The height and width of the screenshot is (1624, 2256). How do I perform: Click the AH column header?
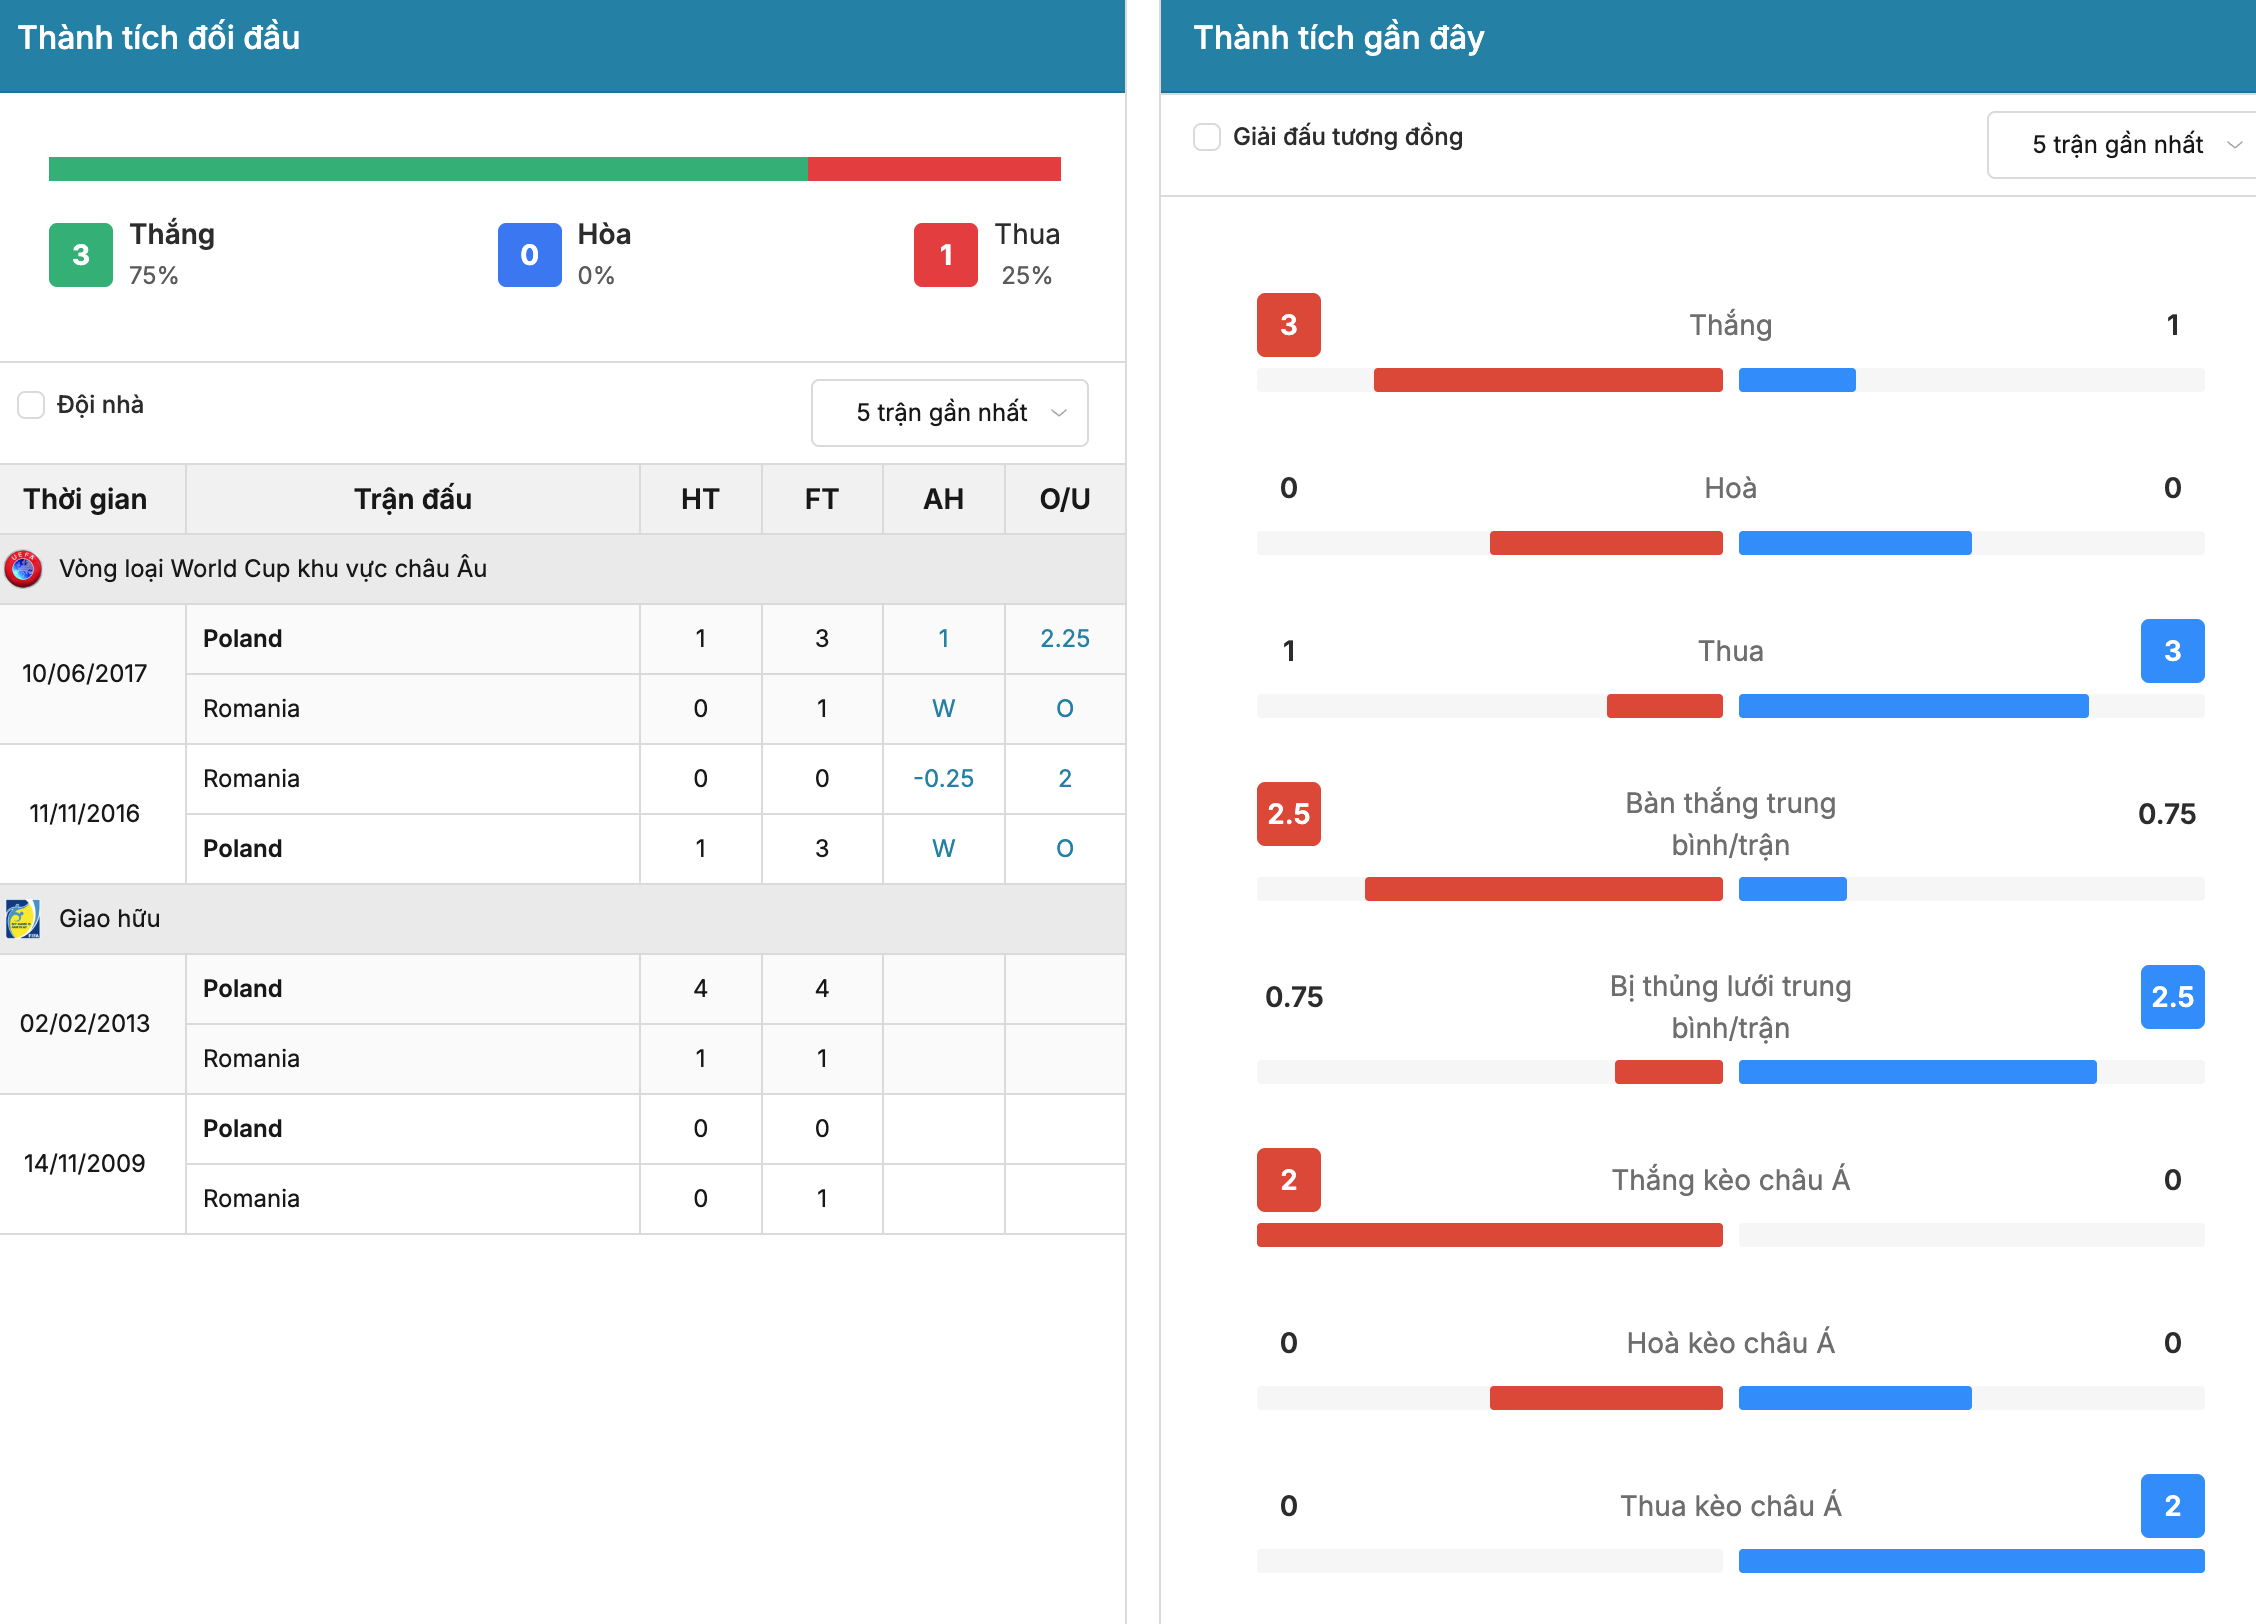point(943,498)
